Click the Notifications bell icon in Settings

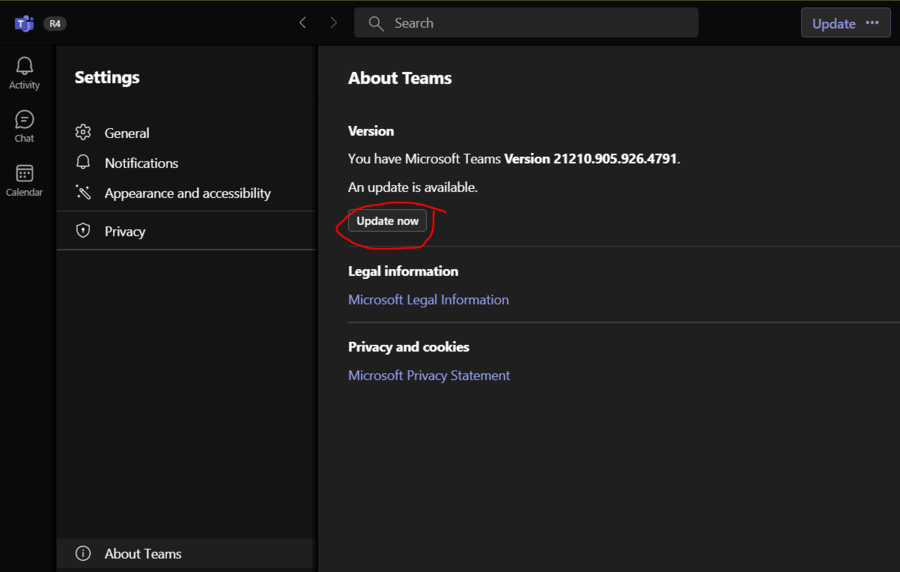(x=84, y=163)
